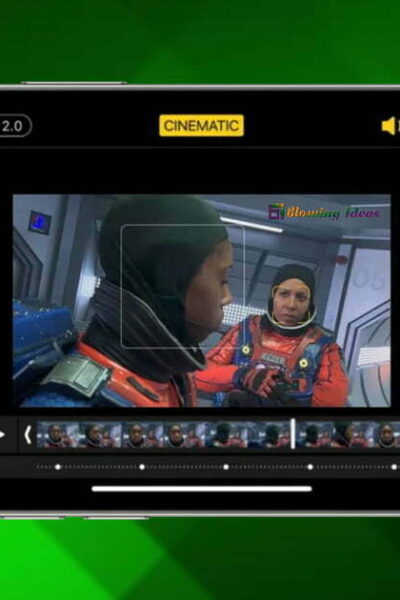This screenshot has width=400, height=600.
Task: Tap the gloved hands in the video frame
Action: pos(264,383)
